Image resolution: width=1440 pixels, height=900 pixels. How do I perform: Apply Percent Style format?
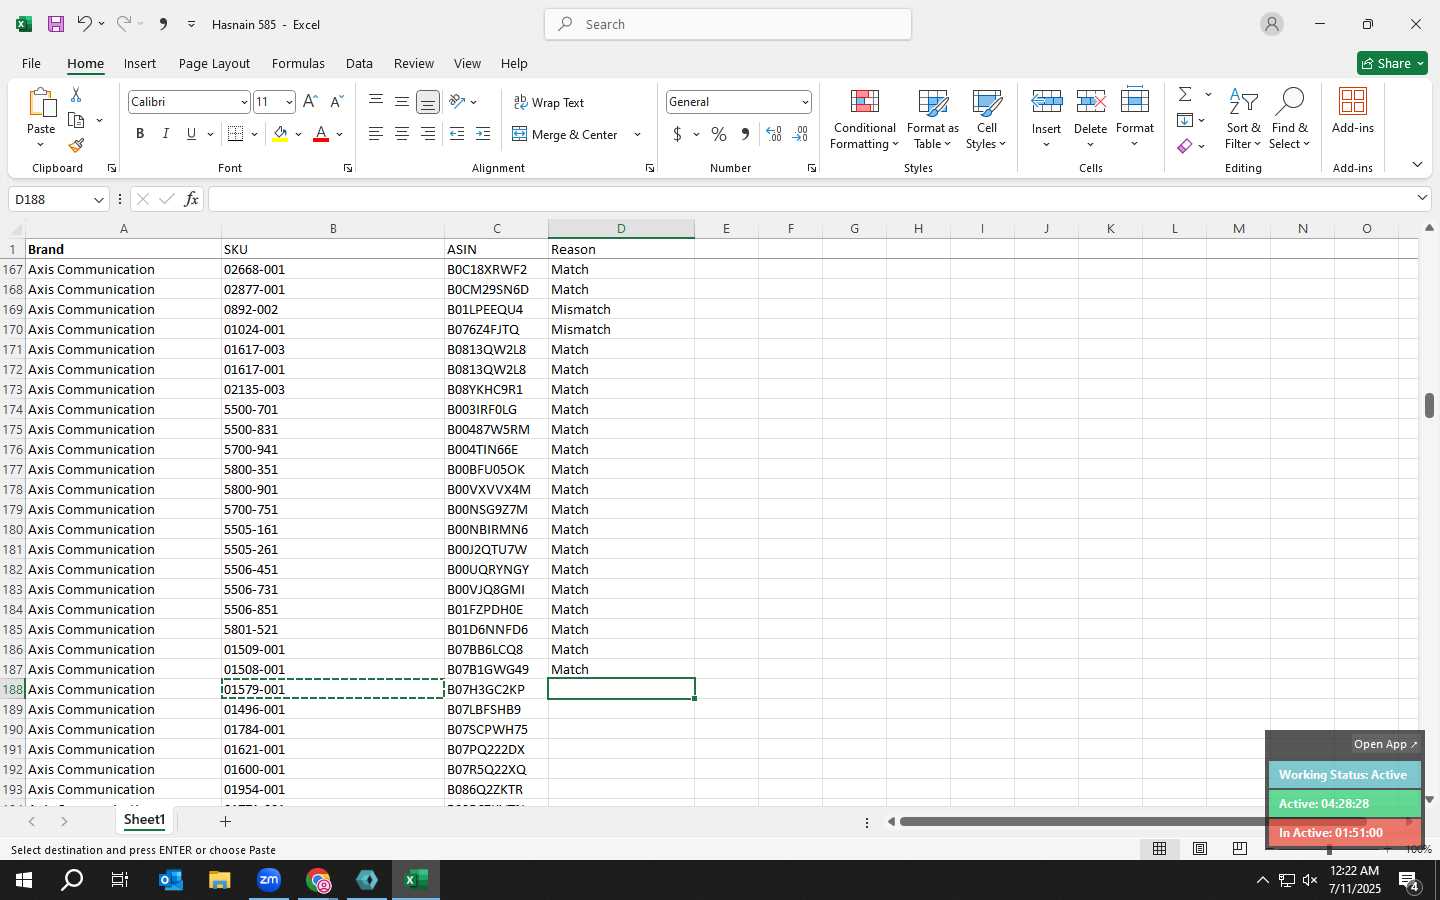719,134
